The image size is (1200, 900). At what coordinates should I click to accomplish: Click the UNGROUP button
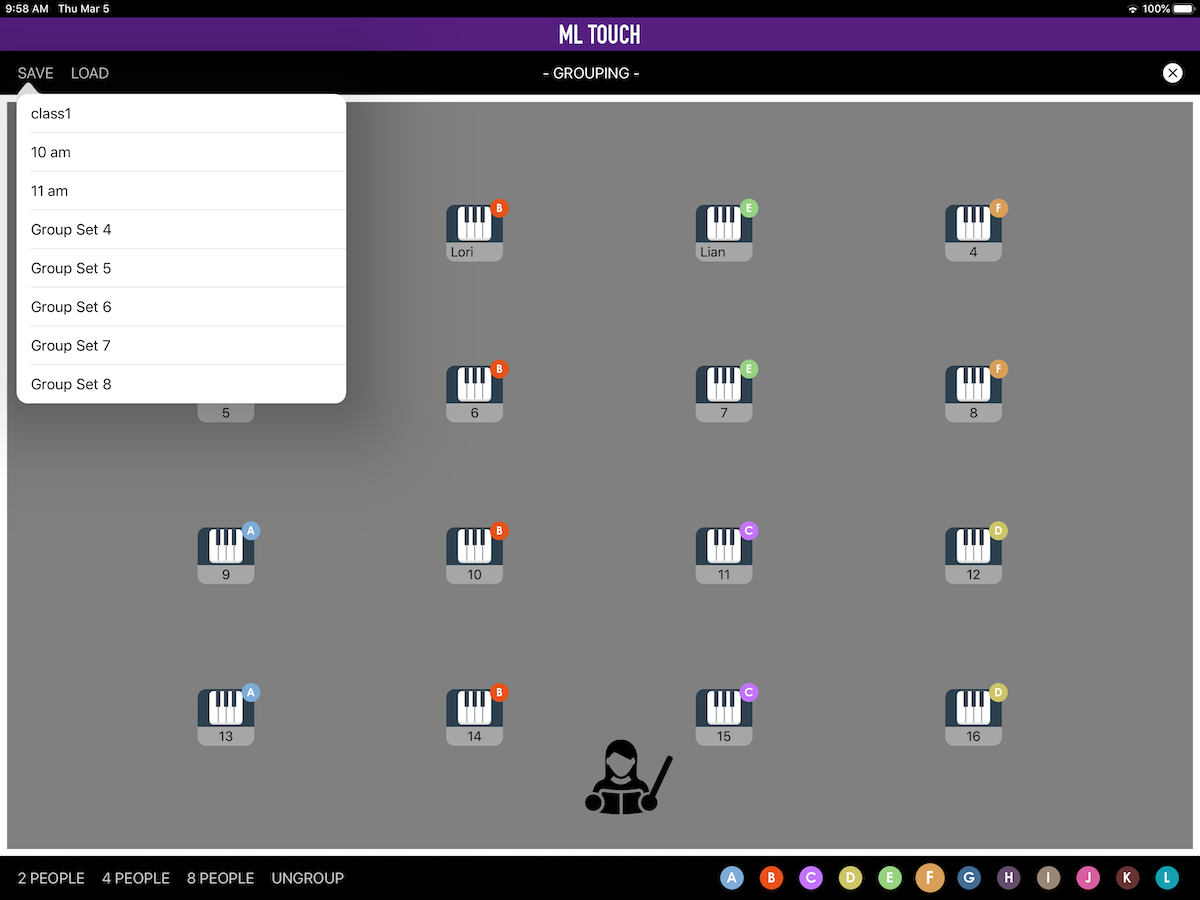click(308, 878)
